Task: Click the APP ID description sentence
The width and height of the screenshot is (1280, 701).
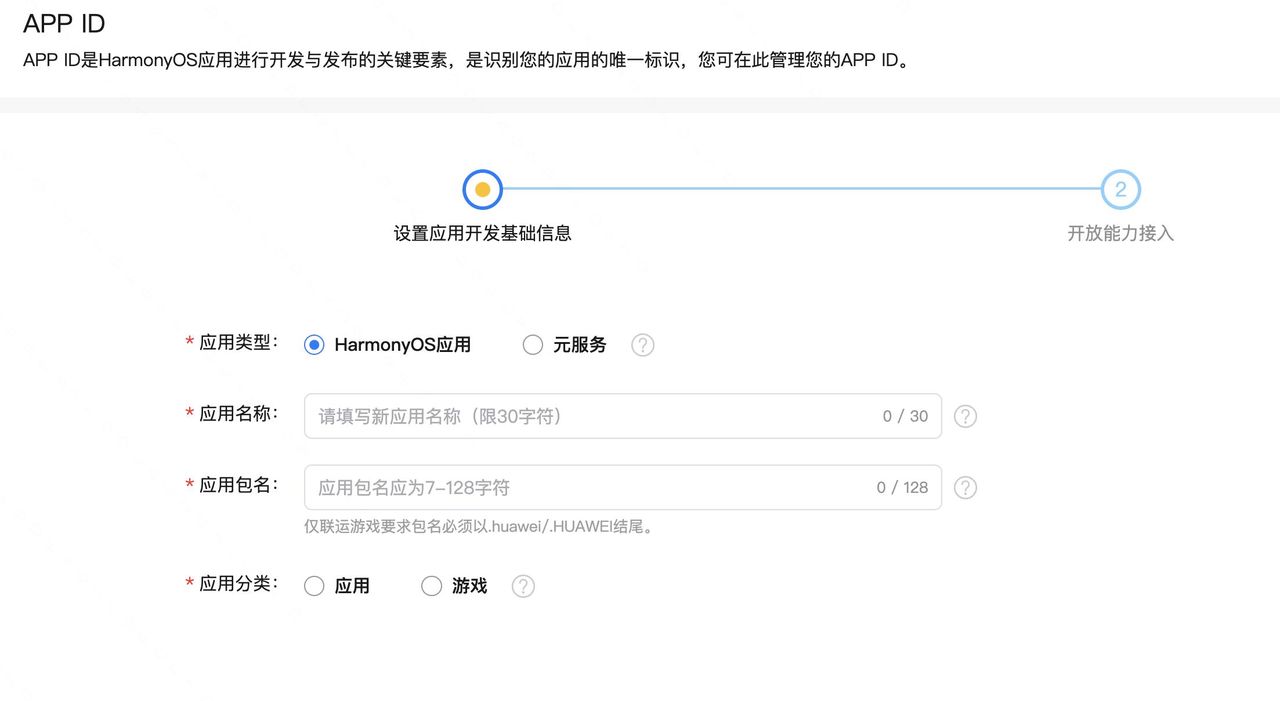Action: [x=466, y=60]
